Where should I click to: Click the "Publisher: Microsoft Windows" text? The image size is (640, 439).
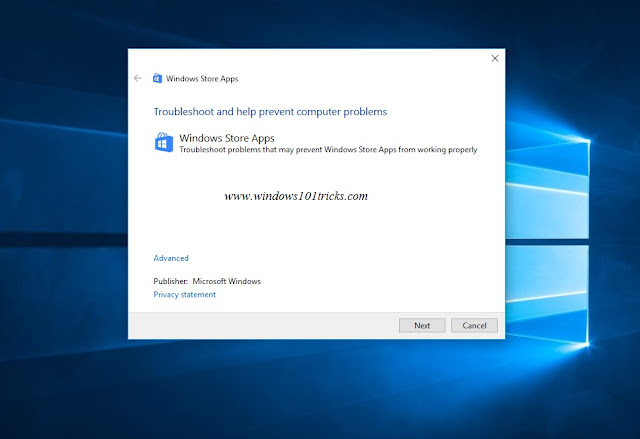click(x=207, y=281)
